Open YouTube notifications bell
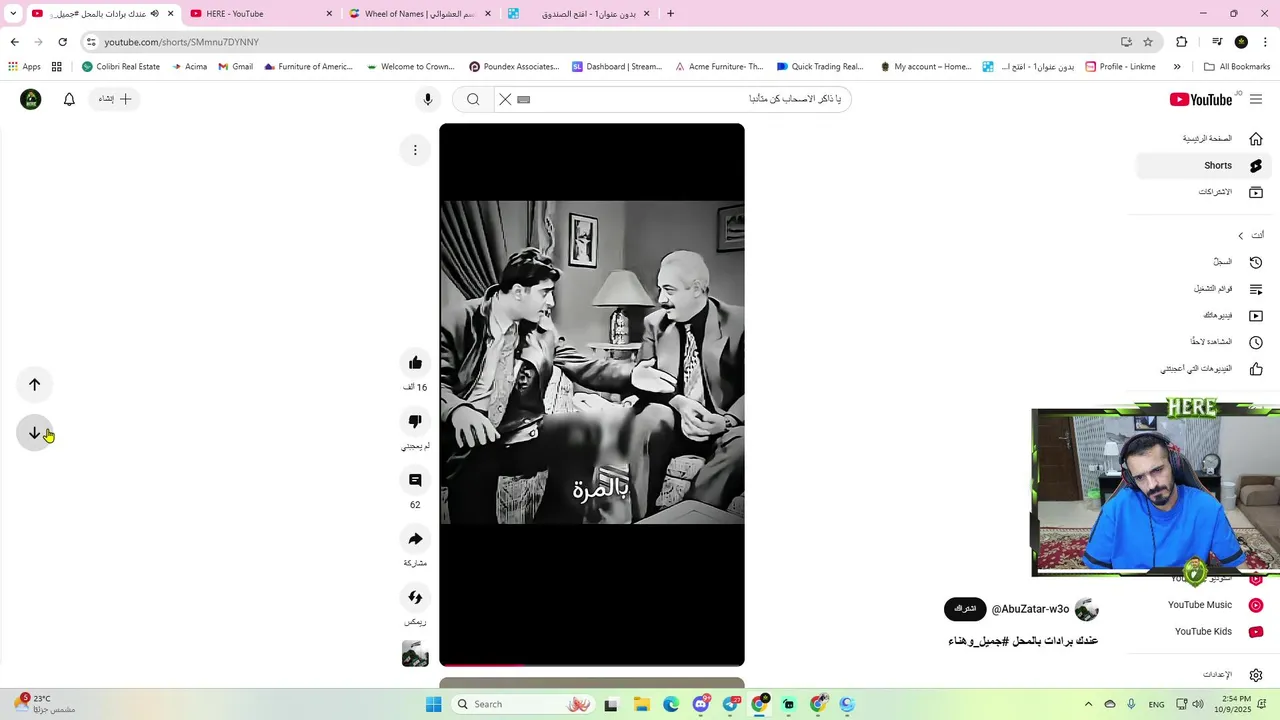This screenshot has height=720, width=1280. click(x=69, y=99)
